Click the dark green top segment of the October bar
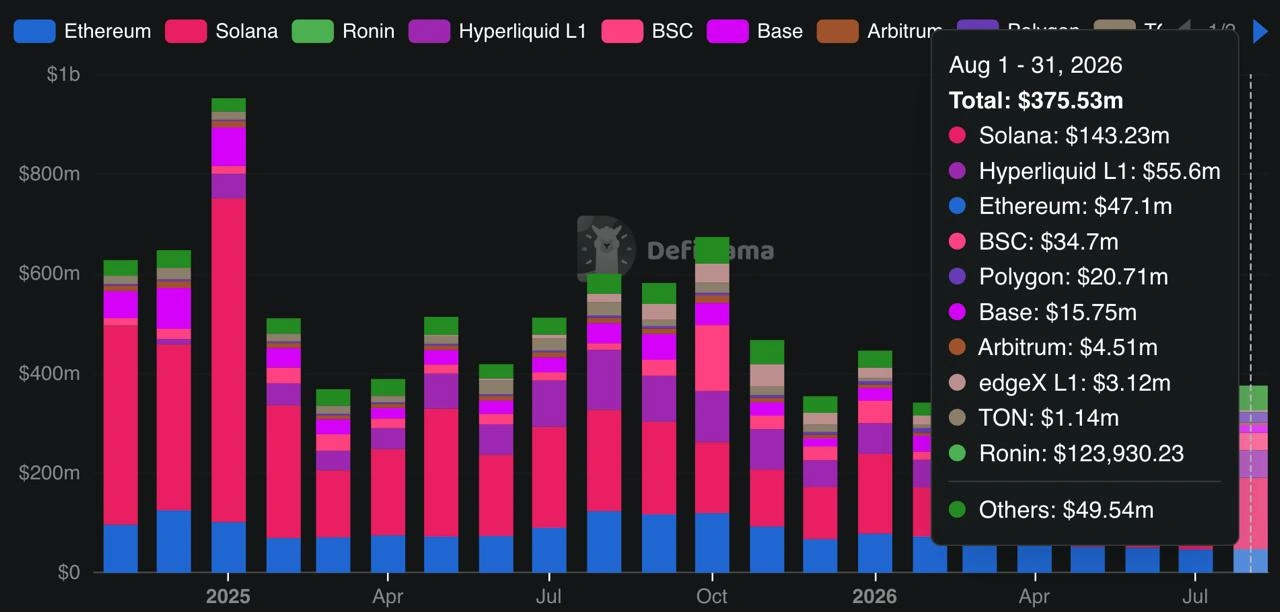 click(x=712, y=250)
